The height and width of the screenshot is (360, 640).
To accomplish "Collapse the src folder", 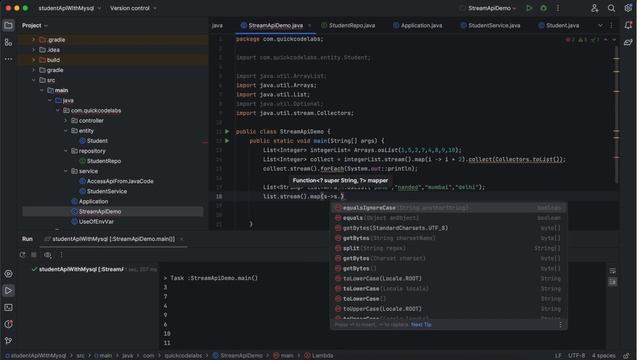I will point(34,80).
